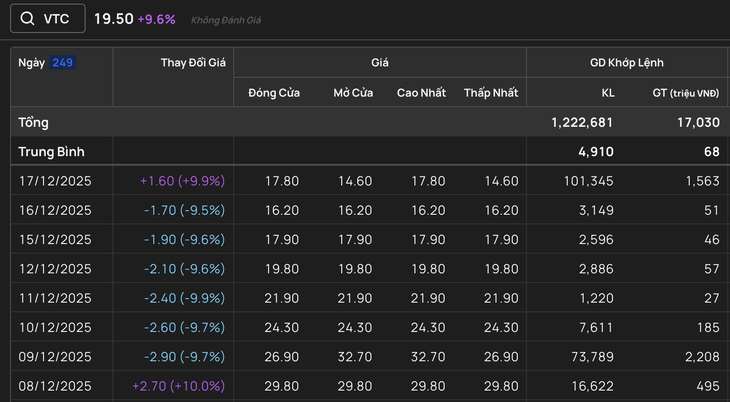Viewport: 730px width, 402px height.
Task: Click the GT (triệu VNĐ) column header
Action: (686, 93)
